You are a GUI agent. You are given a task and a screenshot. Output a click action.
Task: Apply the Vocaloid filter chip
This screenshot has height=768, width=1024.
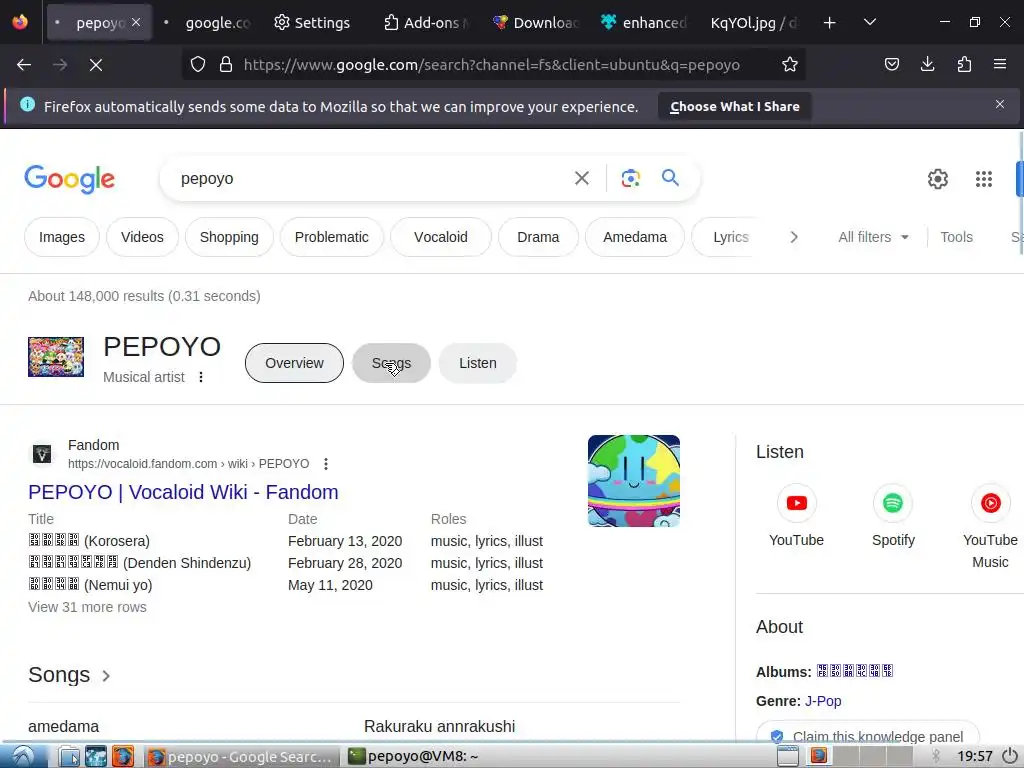(x=441, y=237)
